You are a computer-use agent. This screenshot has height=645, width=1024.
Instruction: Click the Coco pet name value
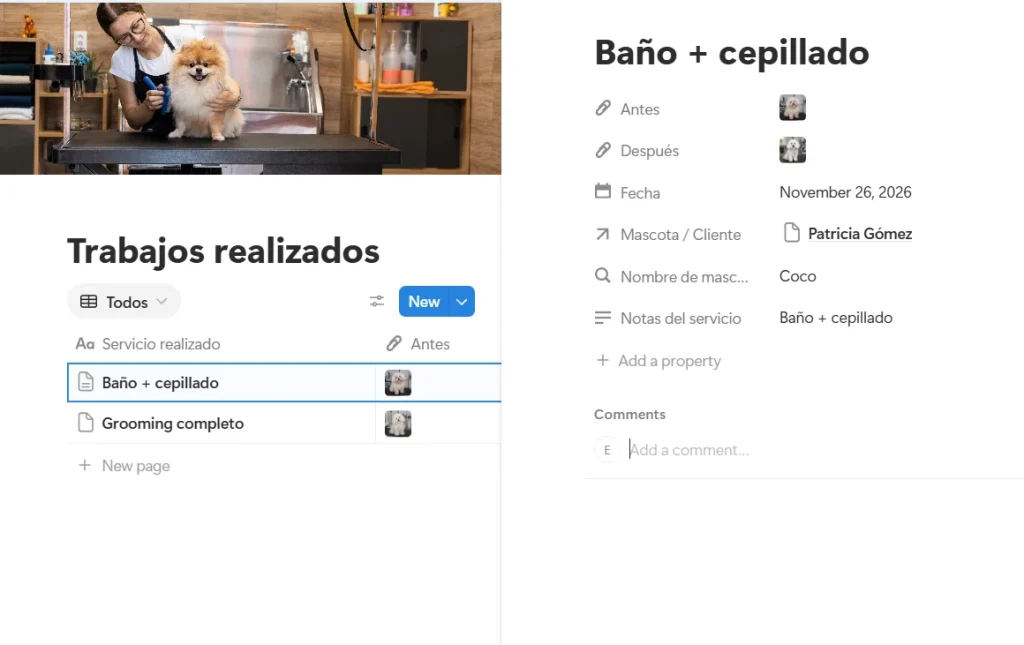(797, 276)
